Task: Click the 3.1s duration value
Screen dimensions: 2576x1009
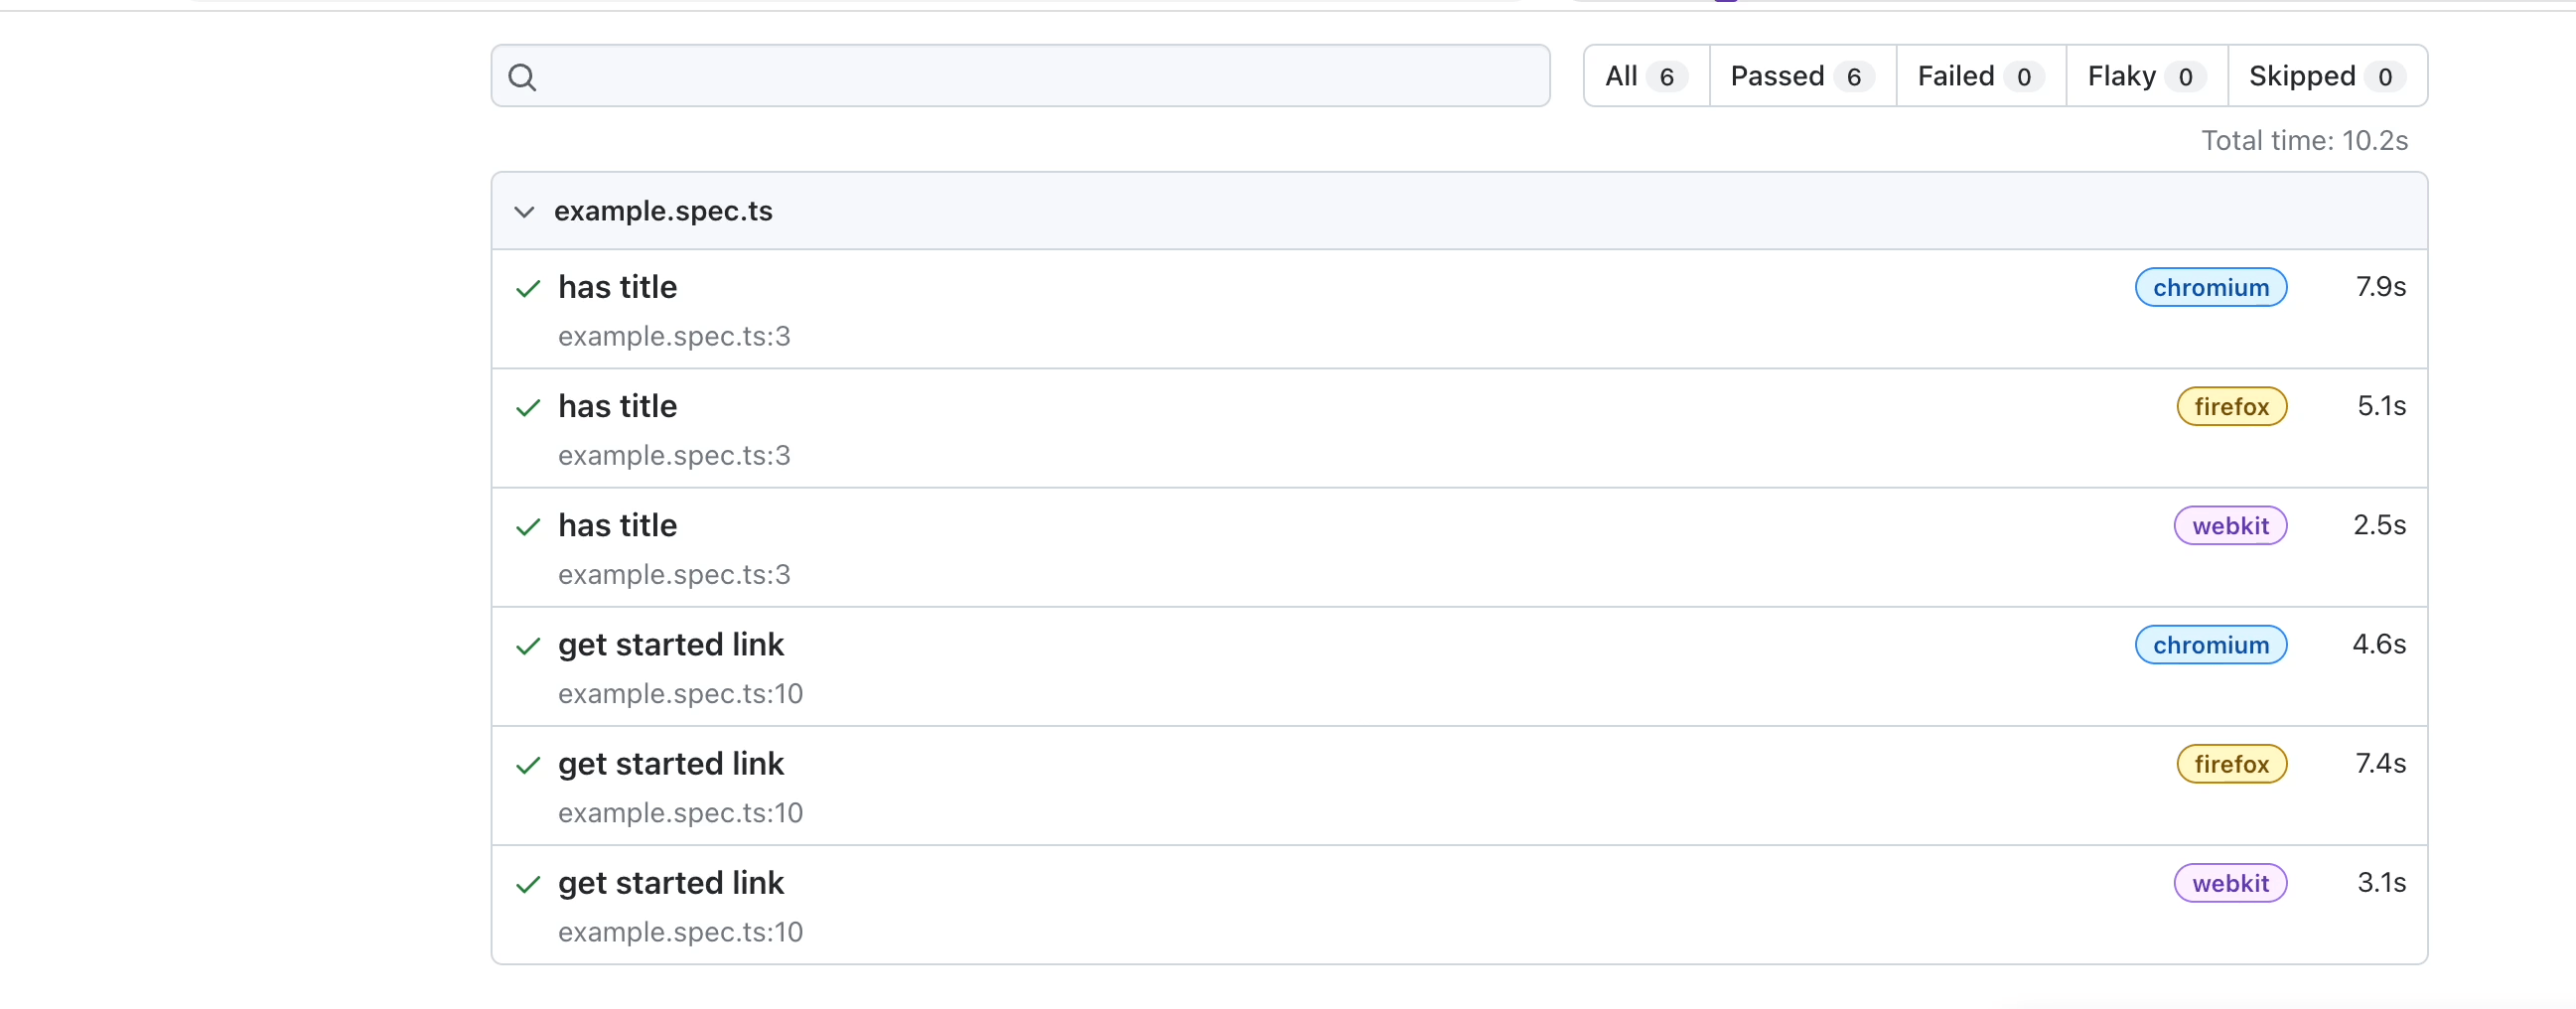Action: coord(2381,882)
